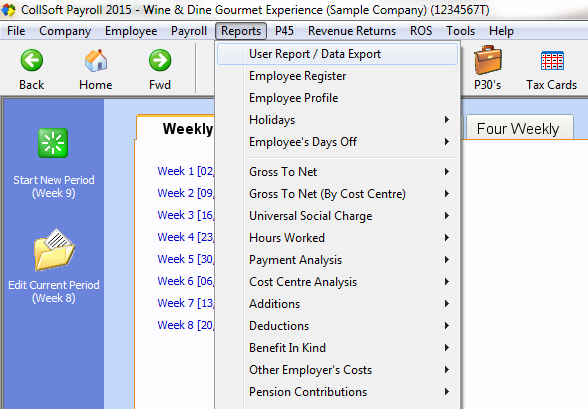
Task: Expand Employee's Days Off submenu arrow
Action: coord(447,142)
